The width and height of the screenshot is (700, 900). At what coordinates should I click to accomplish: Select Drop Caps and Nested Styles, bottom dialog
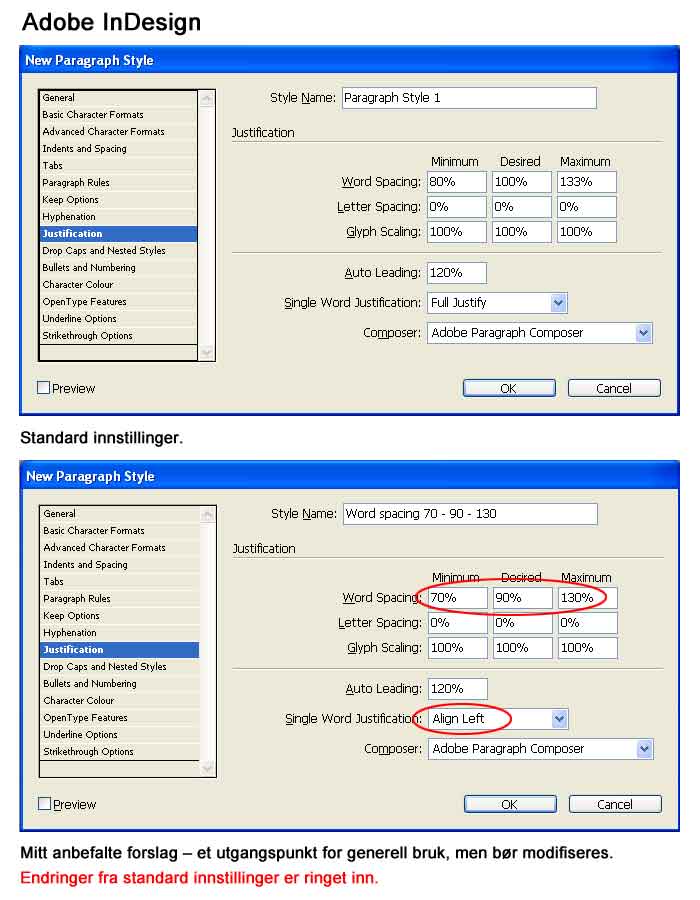[120, 666]
